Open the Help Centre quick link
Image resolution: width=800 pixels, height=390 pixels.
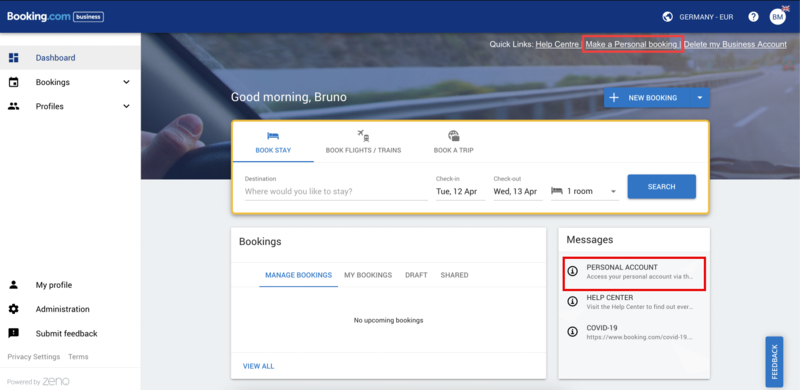557,44
